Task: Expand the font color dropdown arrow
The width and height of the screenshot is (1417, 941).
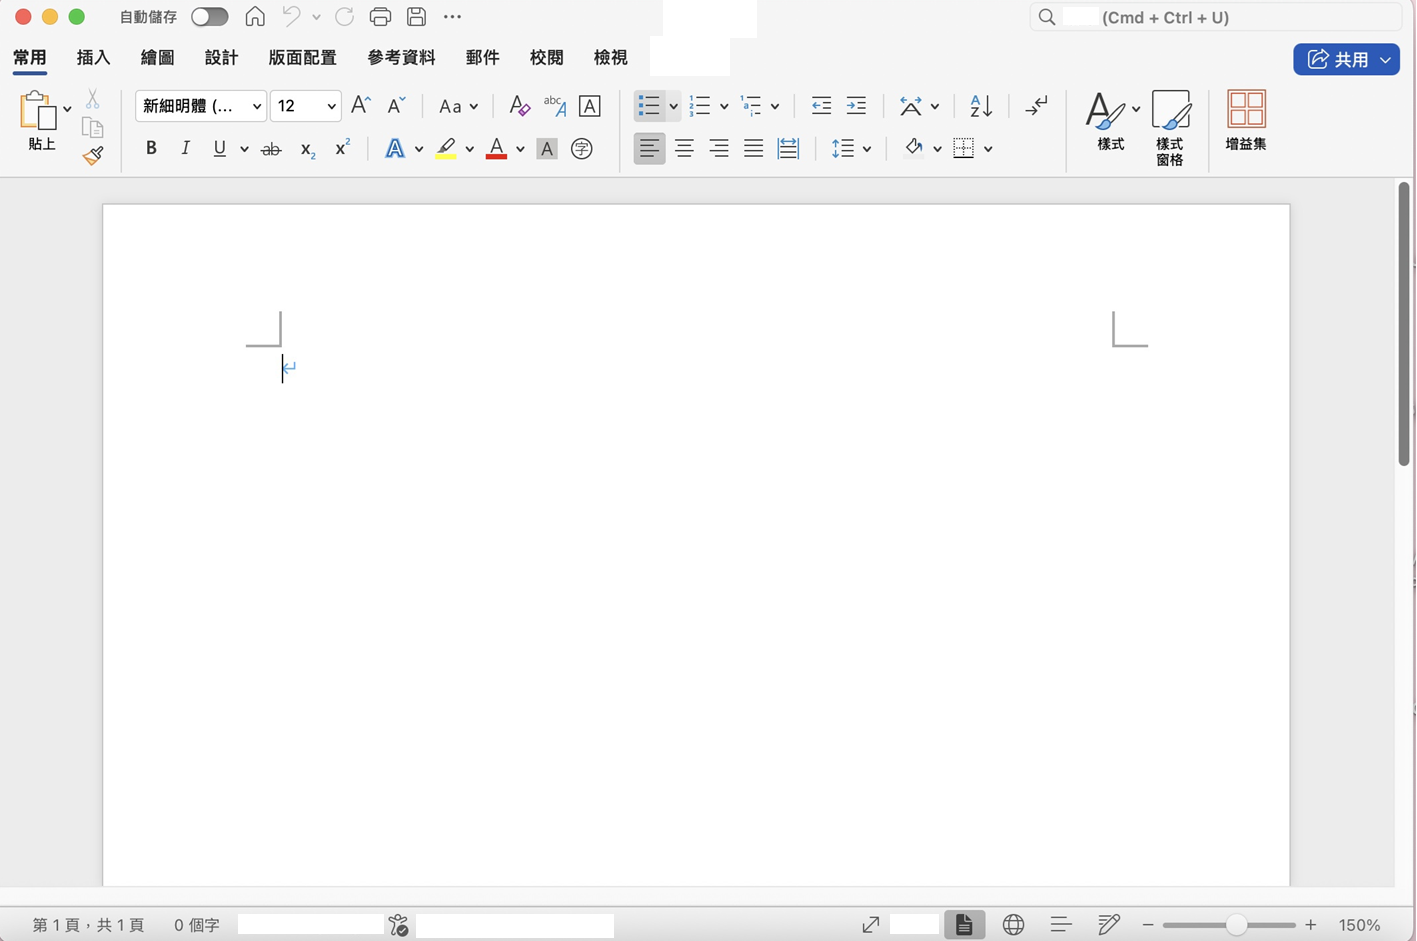Action: tap(520, 149)
